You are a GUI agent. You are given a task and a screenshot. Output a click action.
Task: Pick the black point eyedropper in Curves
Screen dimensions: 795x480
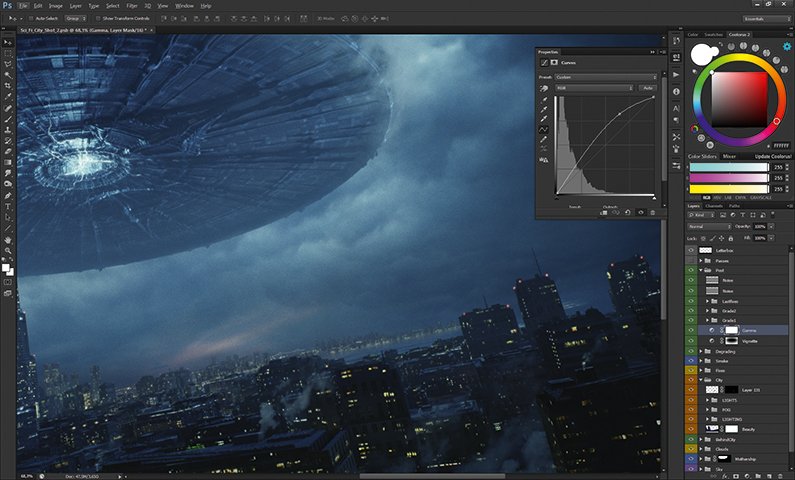pos(544,100)
